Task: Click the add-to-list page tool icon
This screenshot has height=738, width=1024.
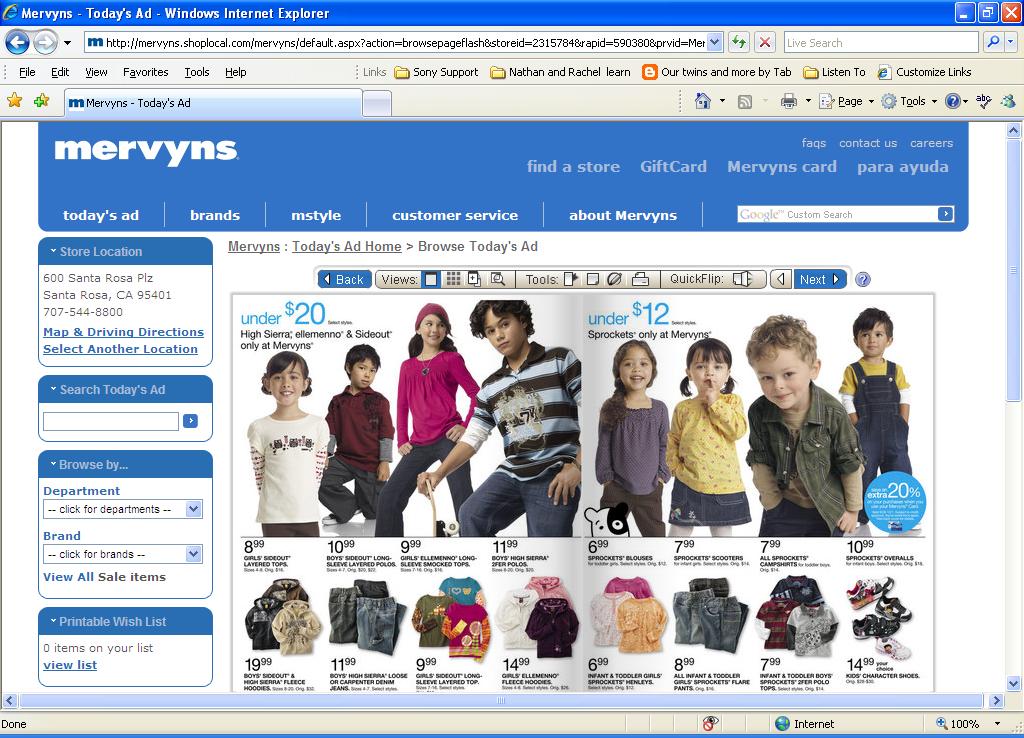Action: [x=570, y=280]
